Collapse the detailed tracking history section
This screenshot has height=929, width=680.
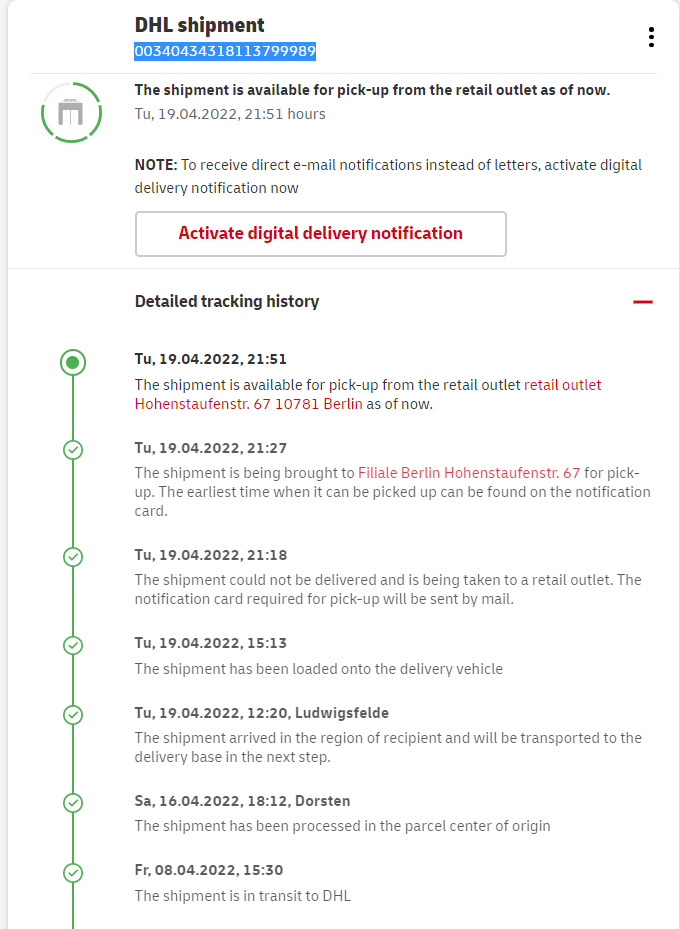tap(643, 301)
